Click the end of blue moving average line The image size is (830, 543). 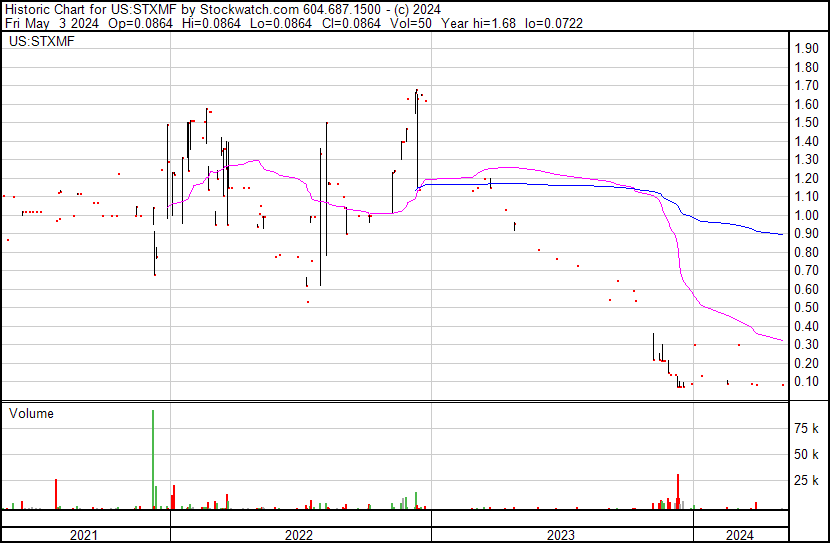tap(782, 234)
